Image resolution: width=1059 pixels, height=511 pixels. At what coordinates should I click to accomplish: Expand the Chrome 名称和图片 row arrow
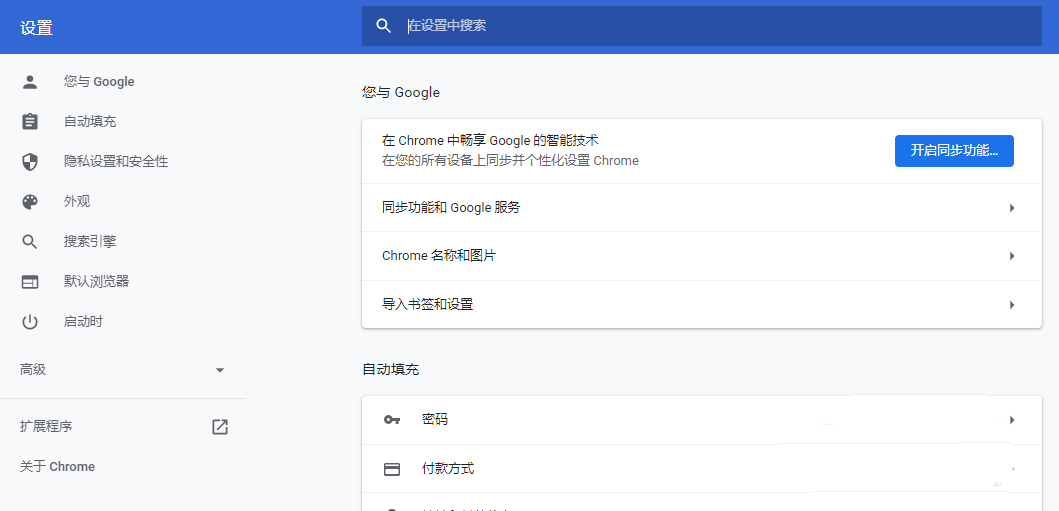coord(1012,256)
